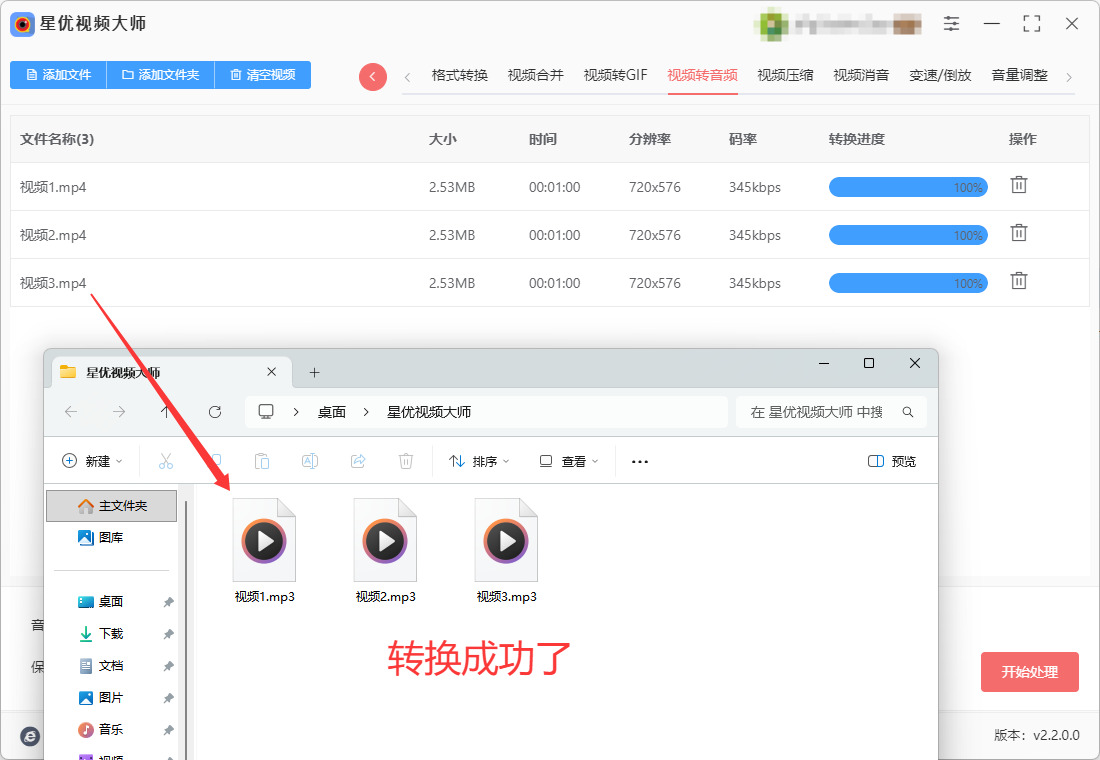Image resolution: width=1100 pixels, height=760 pixels.
Task: Start conversion with the 开始处理 button
Action: click(1029, 672)
